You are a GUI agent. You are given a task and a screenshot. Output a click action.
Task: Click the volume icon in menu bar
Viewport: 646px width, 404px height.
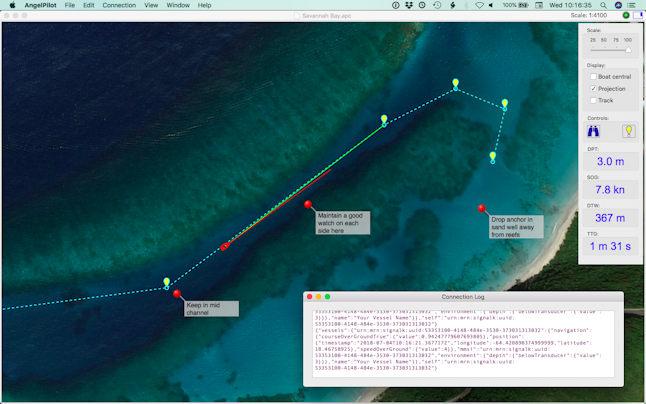point(491,5)
